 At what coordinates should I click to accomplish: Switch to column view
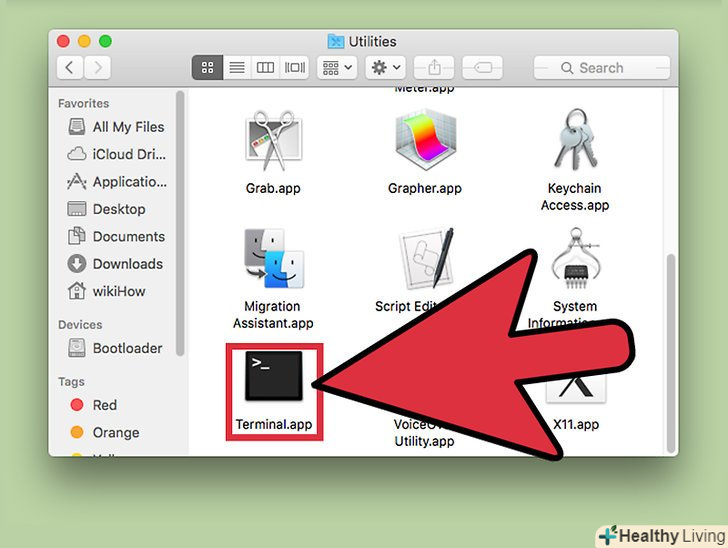pyautogui.click(x=265, y=68)
